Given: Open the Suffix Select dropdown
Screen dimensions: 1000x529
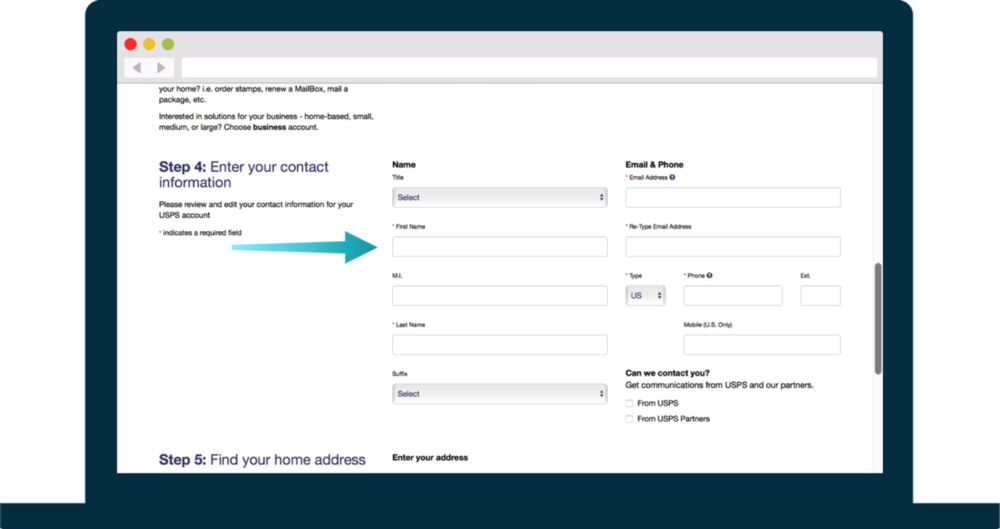Looking at the screenshot, I should [x=500, y=394].
